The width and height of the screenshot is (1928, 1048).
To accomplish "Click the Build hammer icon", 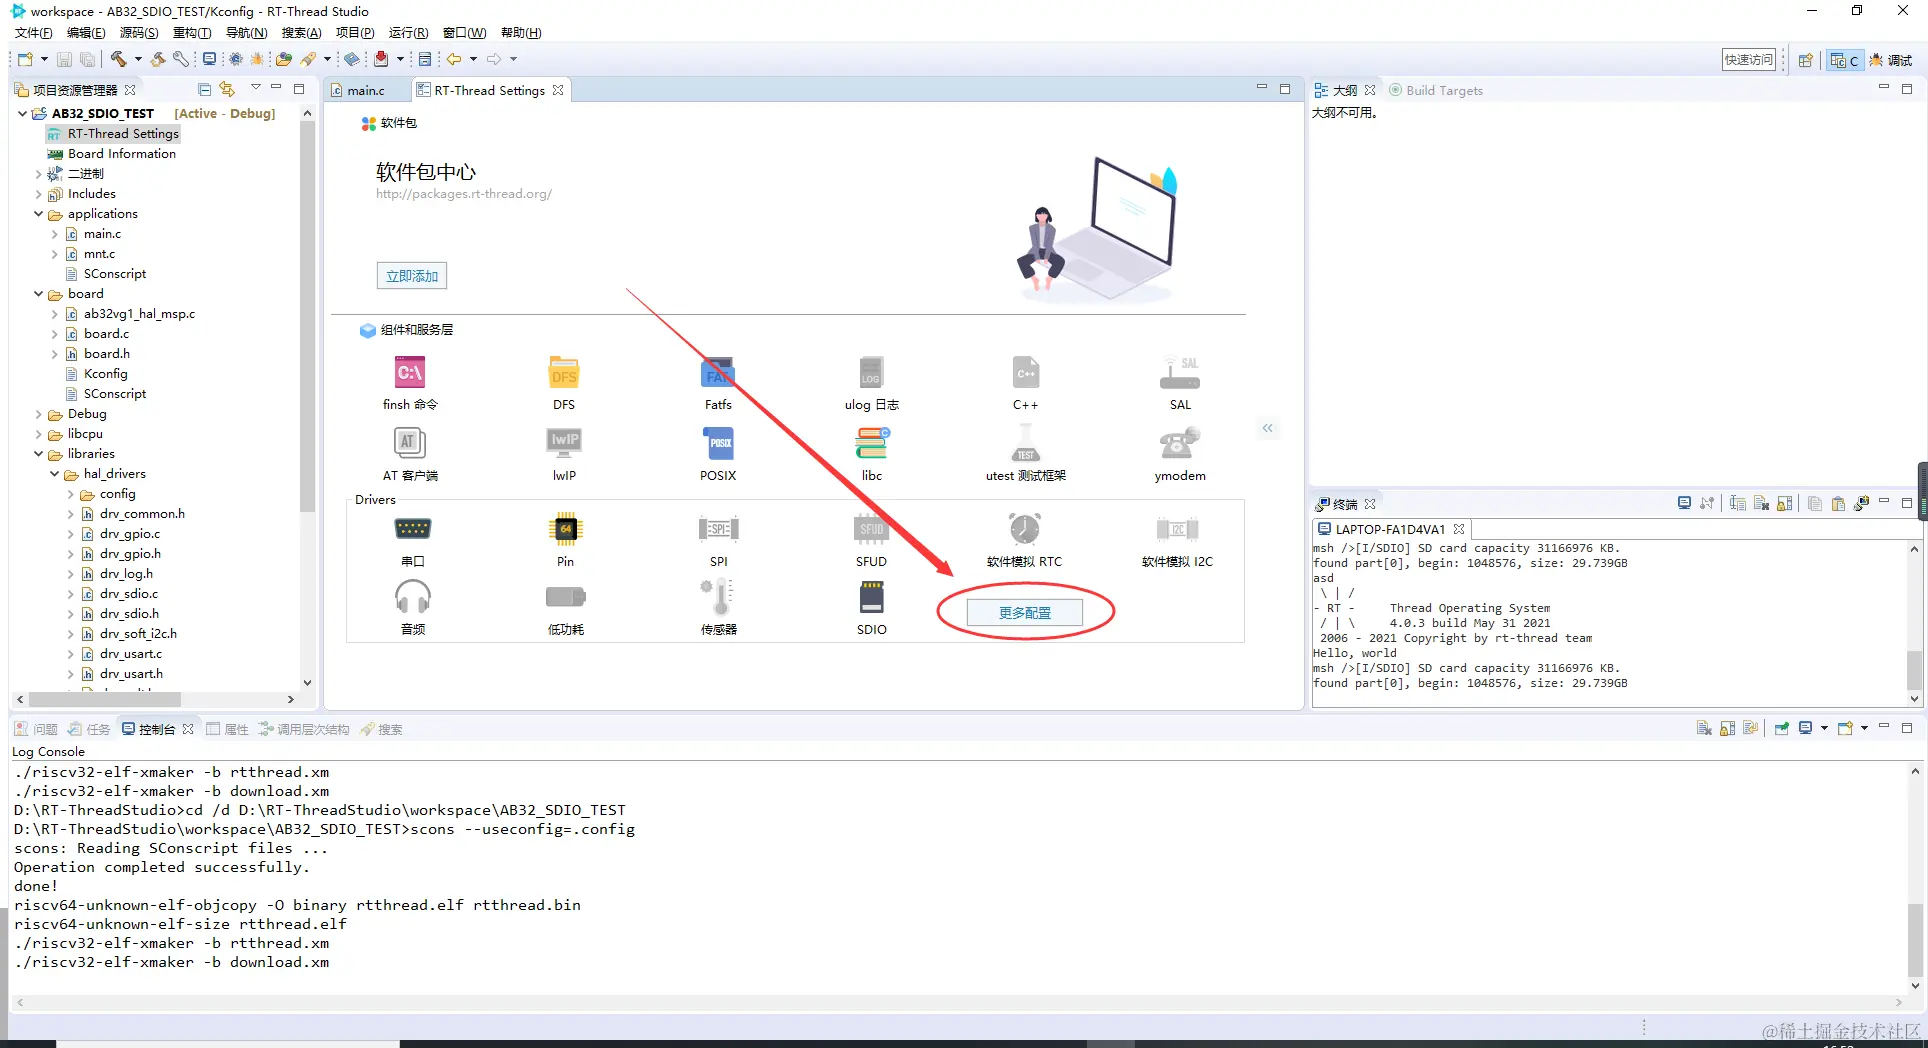I will pyautogui.click(x=119, y=60).
